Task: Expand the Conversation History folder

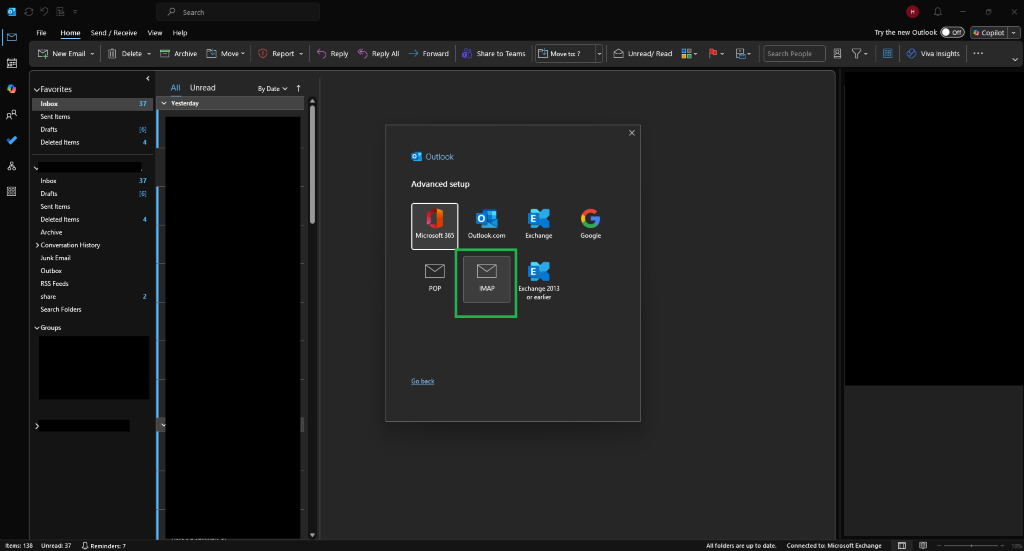Action: 37,245
